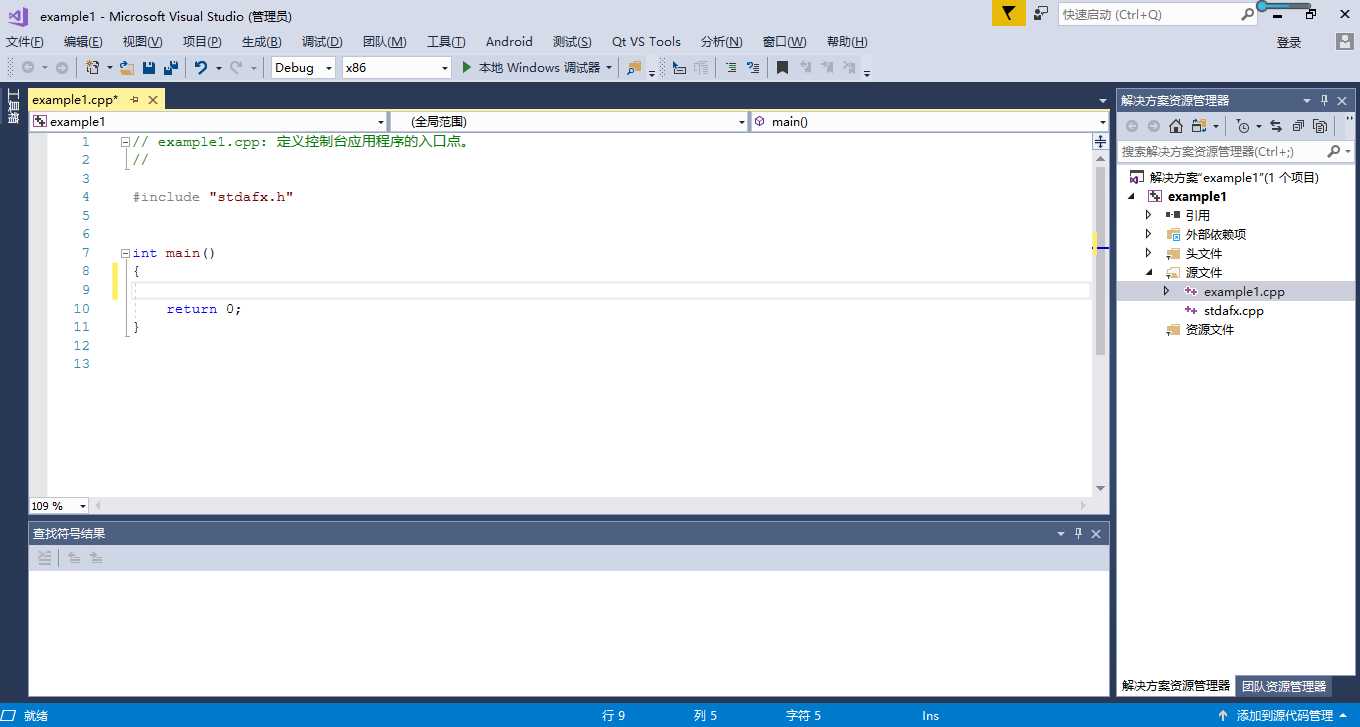The image size is (1360, 727).
Task: Open the 调试(D) menu
Action: coord(322,42)
